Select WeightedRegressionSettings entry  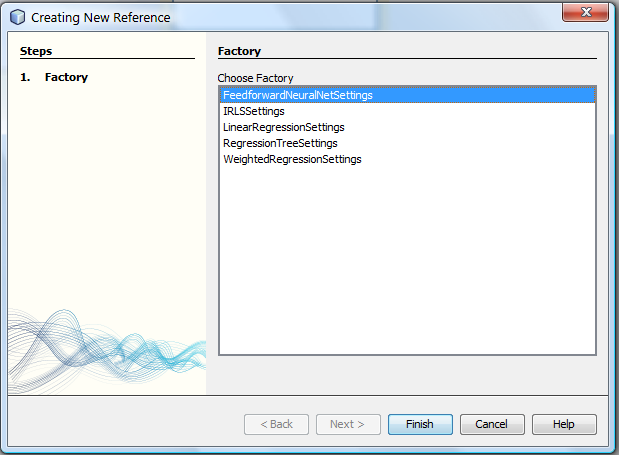407,159
